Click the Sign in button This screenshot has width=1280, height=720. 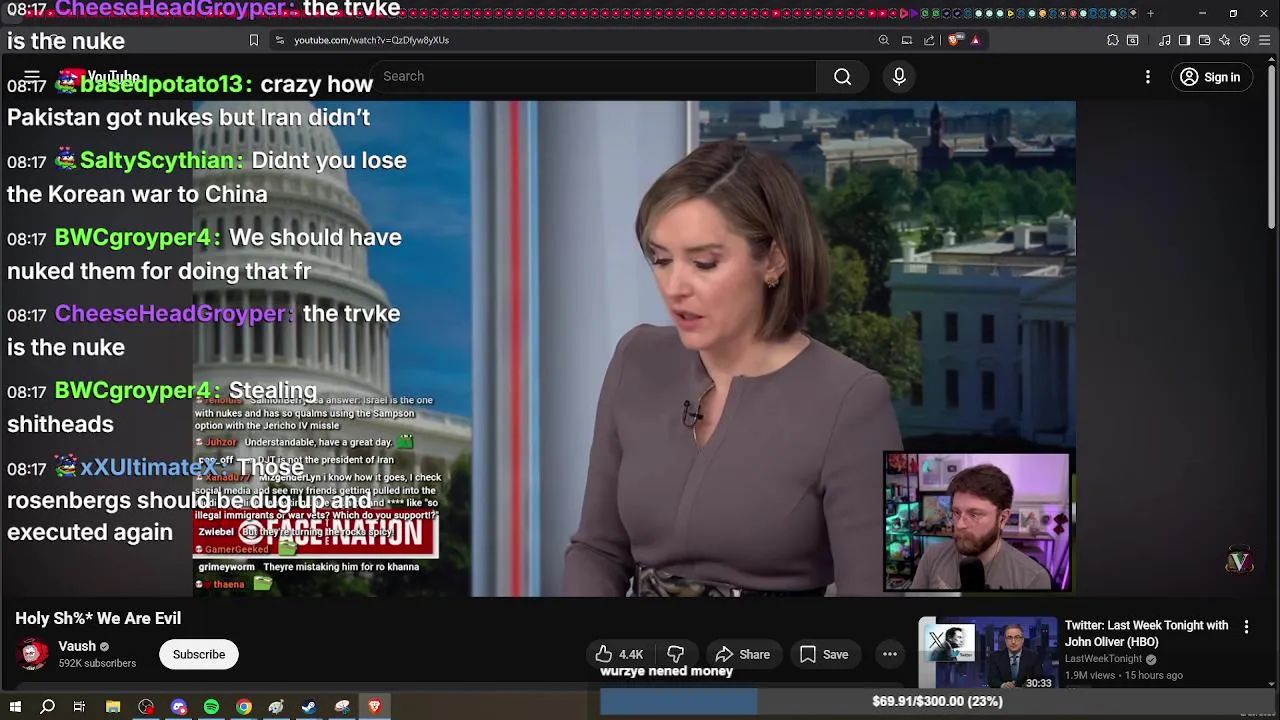pyautogui.click(x=1210, y=77)
